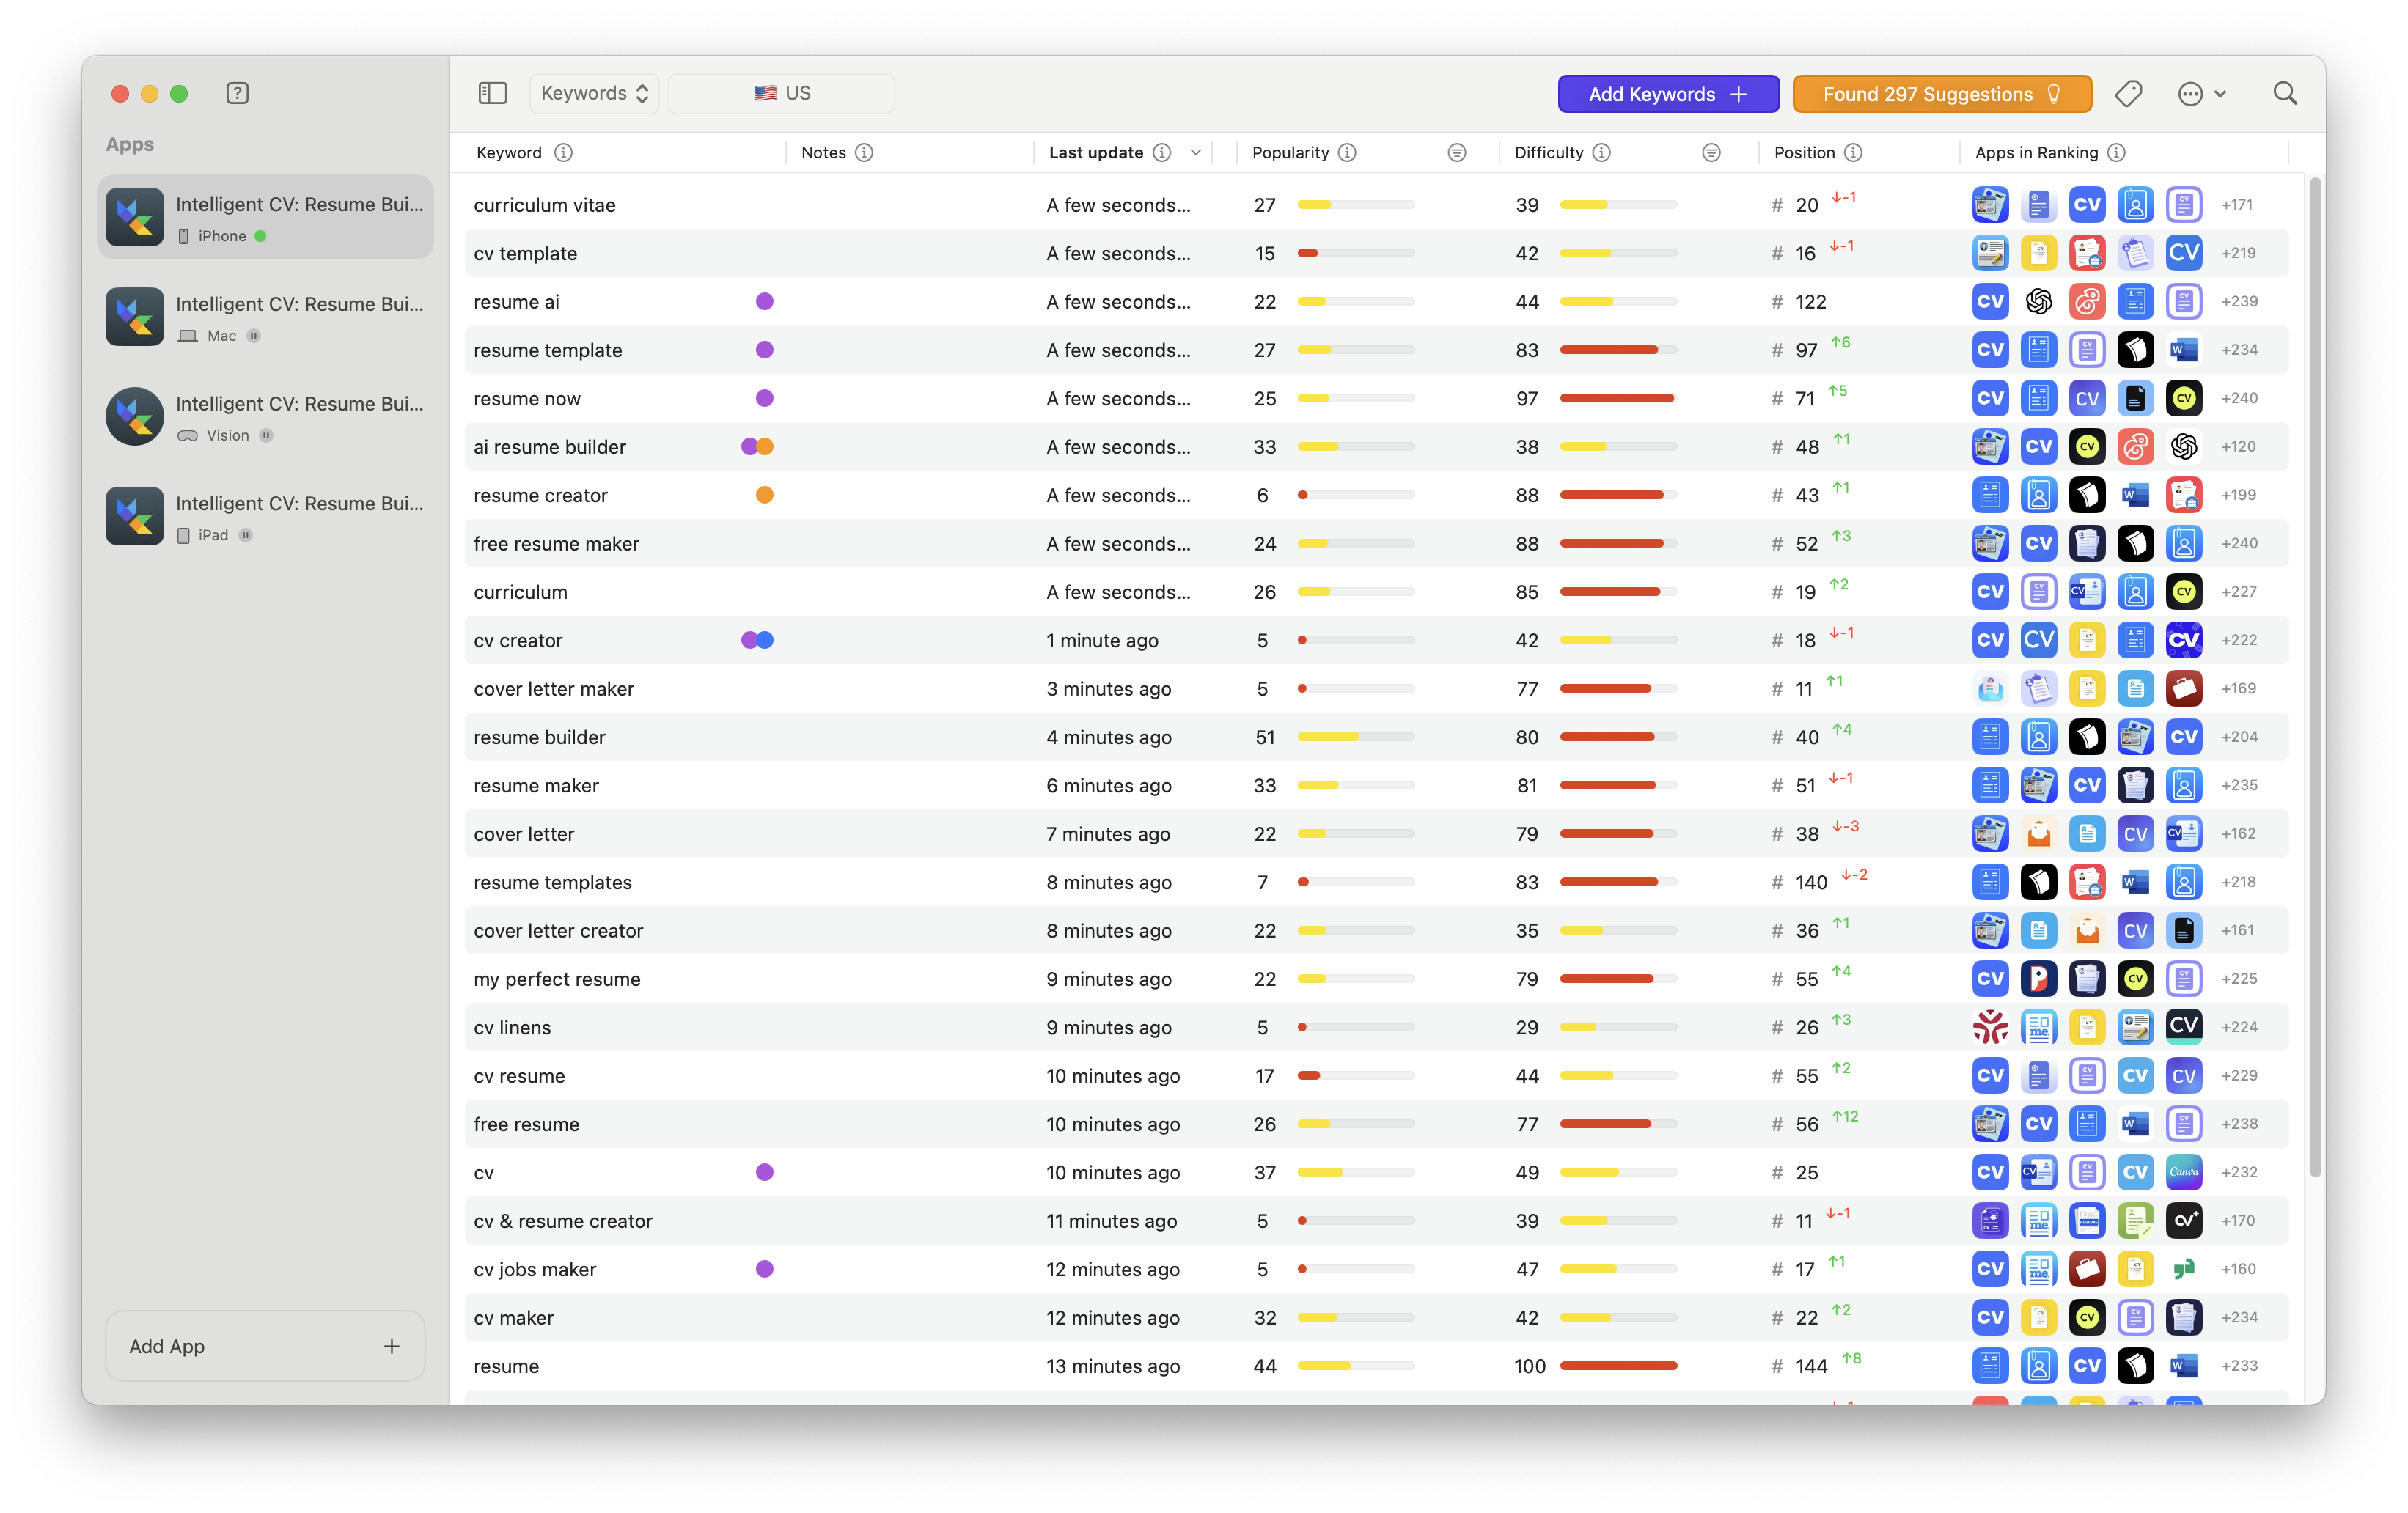This screenshot has height=1513, width=2408.
Task: Click Canva app icon in cv row
Action: click(x=2184, y=1172)
